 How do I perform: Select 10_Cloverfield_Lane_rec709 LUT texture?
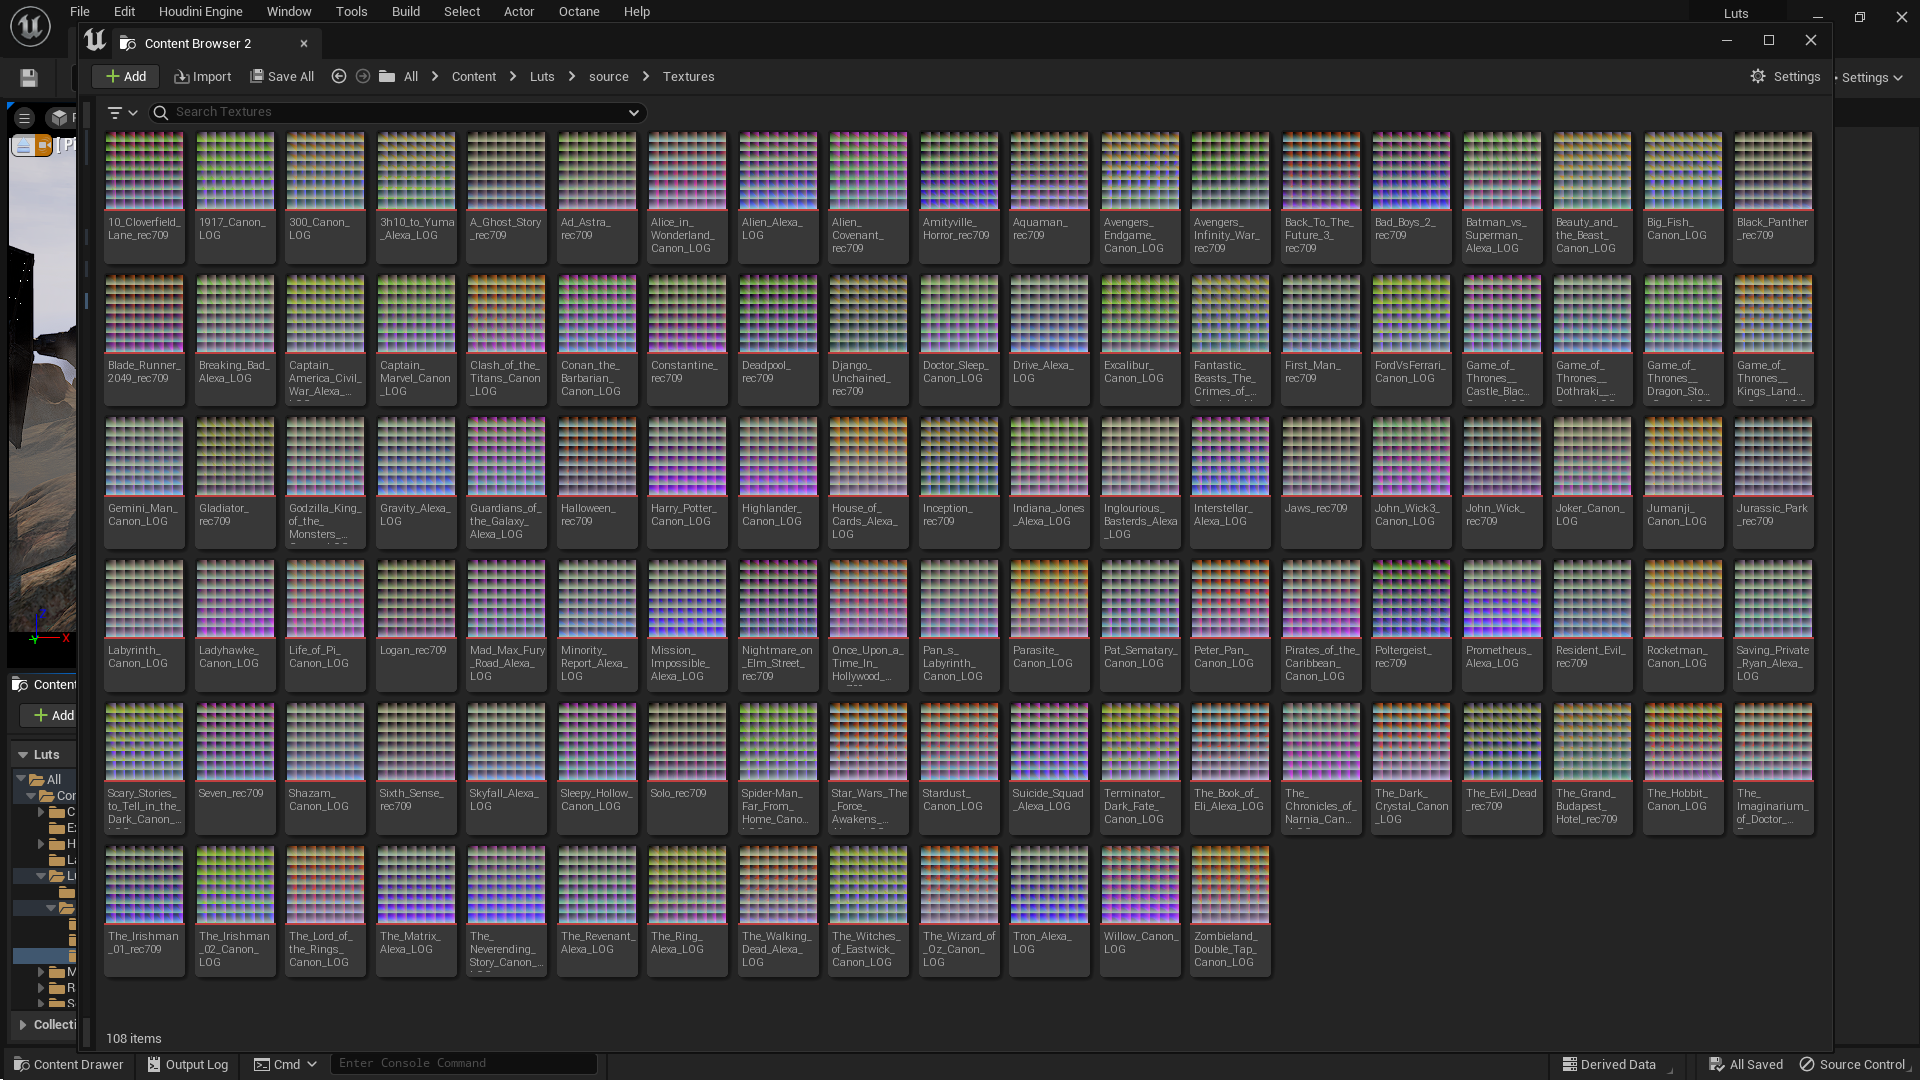click(x=144, y=197)
